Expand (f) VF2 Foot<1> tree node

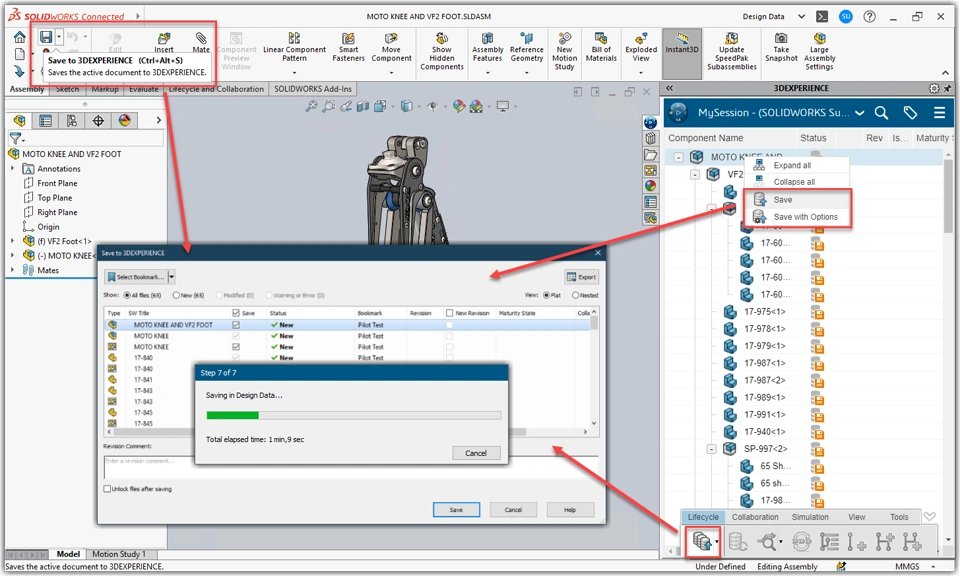pos(12,241)
